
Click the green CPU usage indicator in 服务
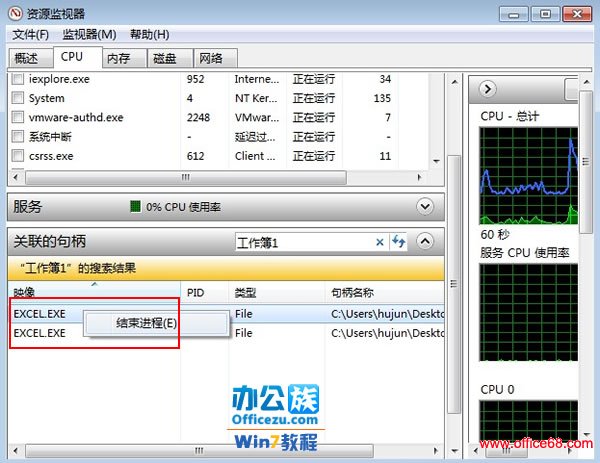(135, 207)
